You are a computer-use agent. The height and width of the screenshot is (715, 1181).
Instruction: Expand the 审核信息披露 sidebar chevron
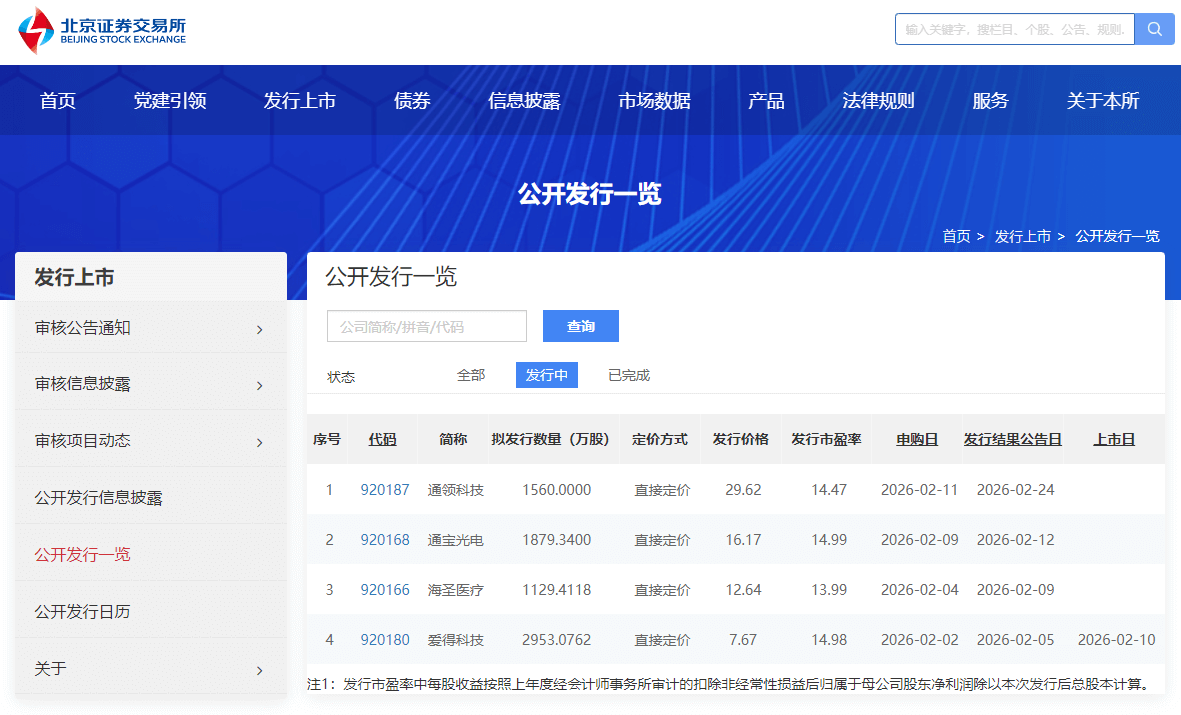pyautogui.click(x=259, y=386)
